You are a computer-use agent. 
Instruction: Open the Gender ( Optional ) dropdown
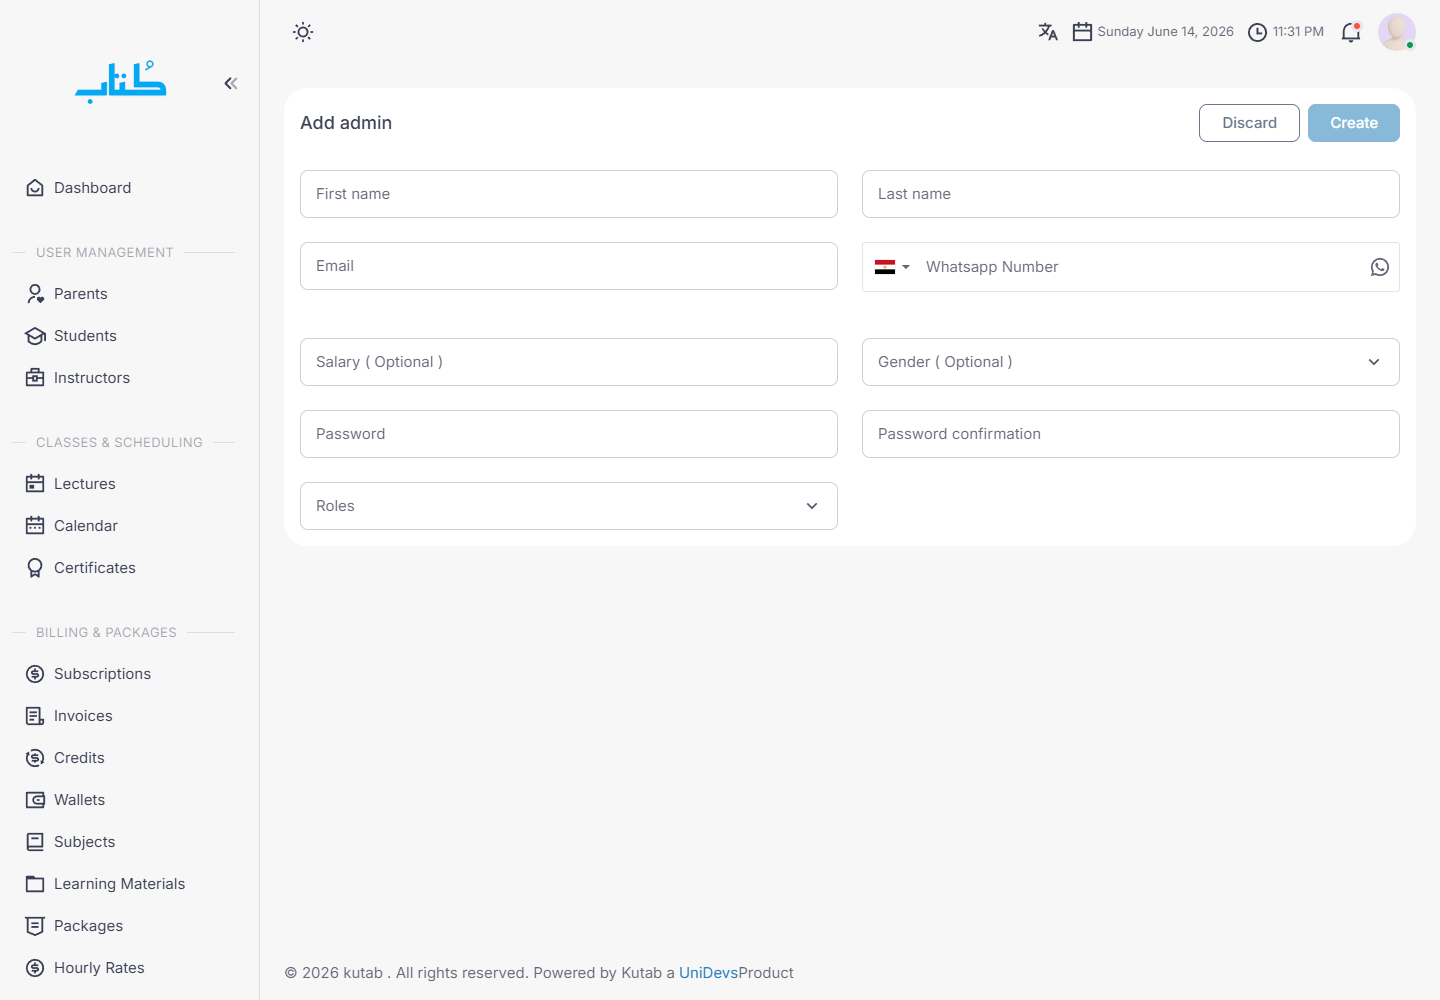coord(1131,362)
